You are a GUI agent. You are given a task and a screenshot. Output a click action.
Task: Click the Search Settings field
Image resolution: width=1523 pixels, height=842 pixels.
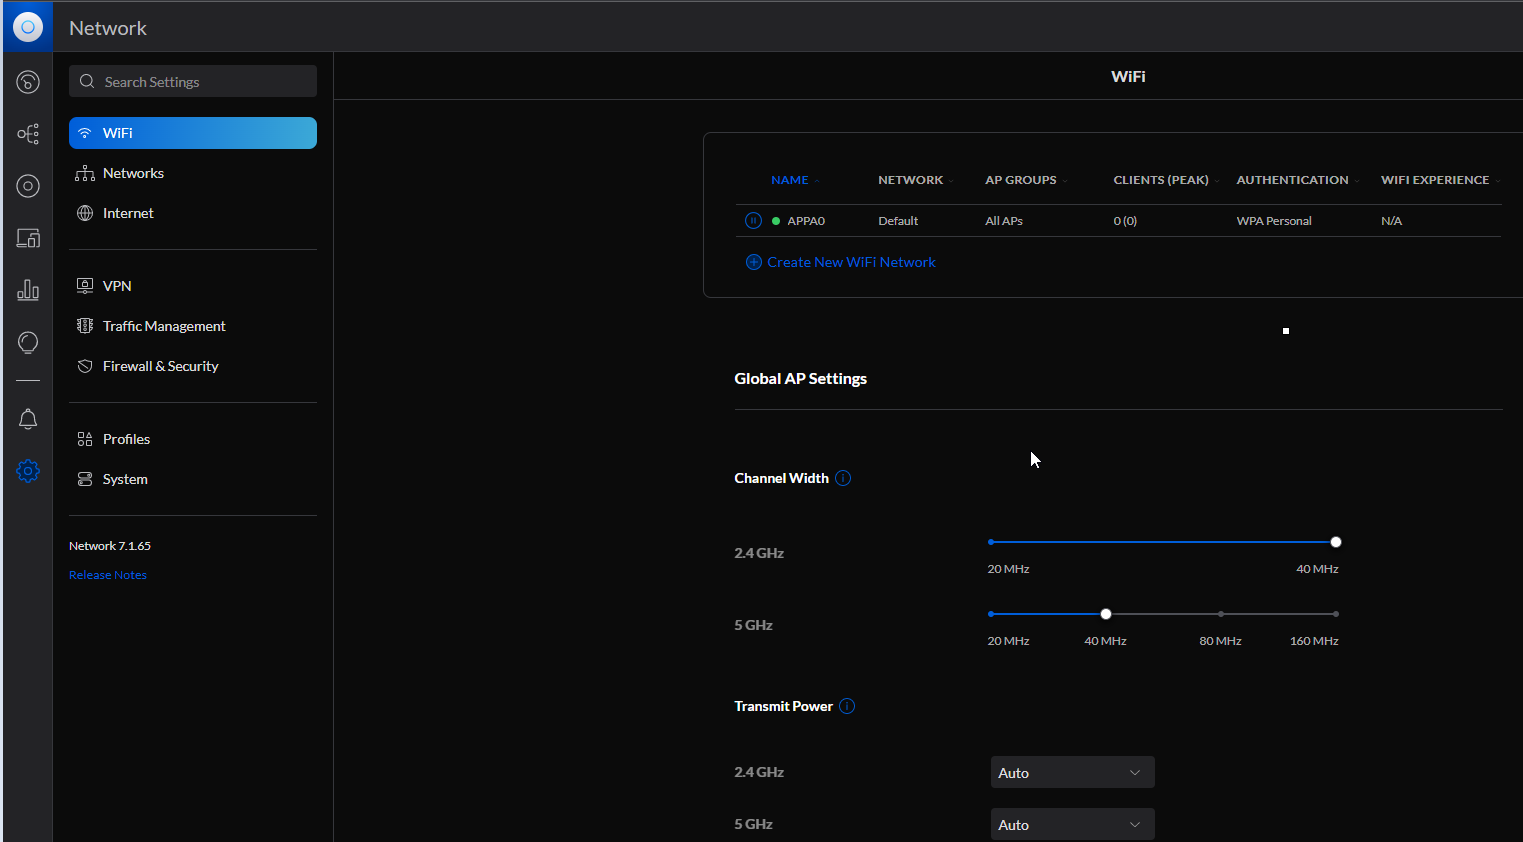pos(193,82)
